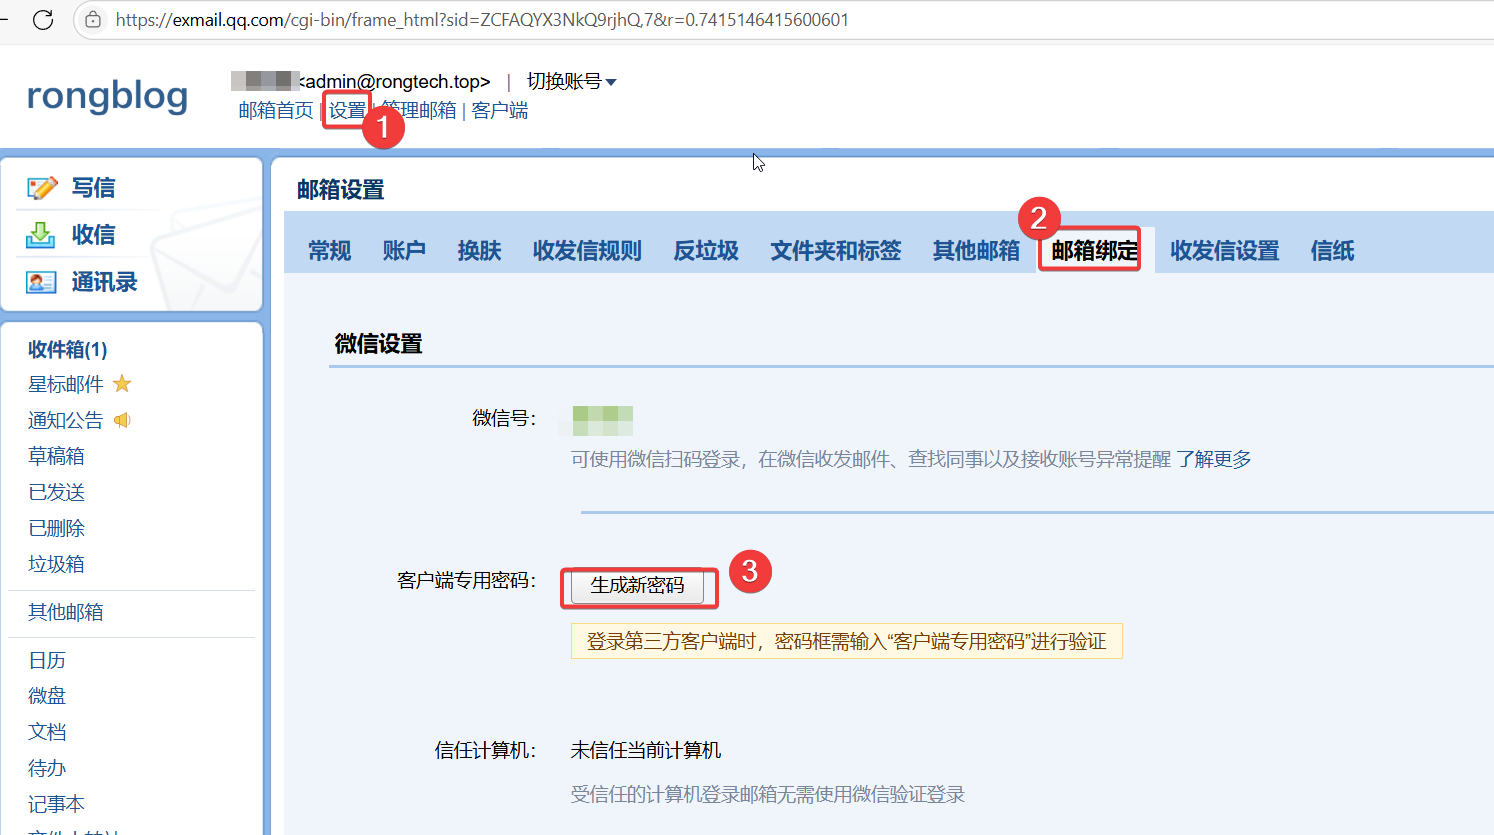Click the compose mail pencil icon
1494x835 pixels.
pyautogui.click(x=42, y=188)
